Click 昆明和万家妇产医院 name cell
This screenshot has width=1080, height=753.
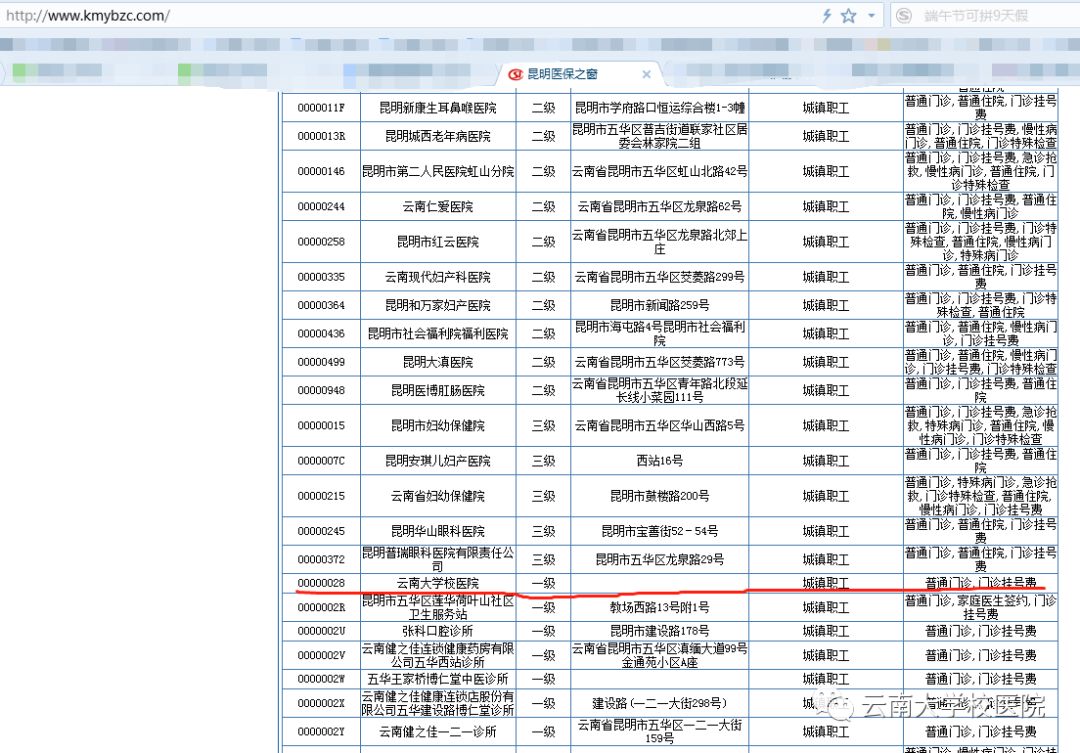click(x=438, y=305)
